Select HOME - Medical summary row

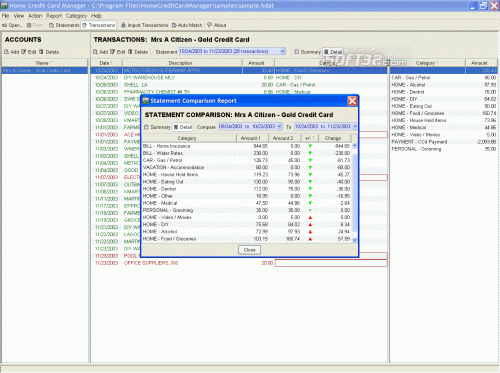click(x=444, y=127)
